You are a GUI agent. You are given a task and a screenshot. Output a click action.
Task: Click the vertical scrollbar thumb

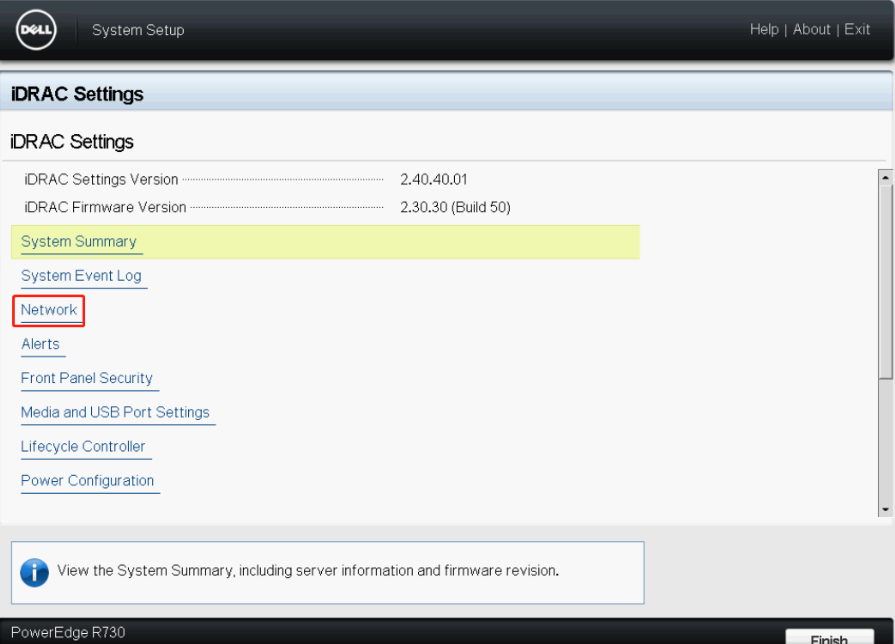(885, 281)
